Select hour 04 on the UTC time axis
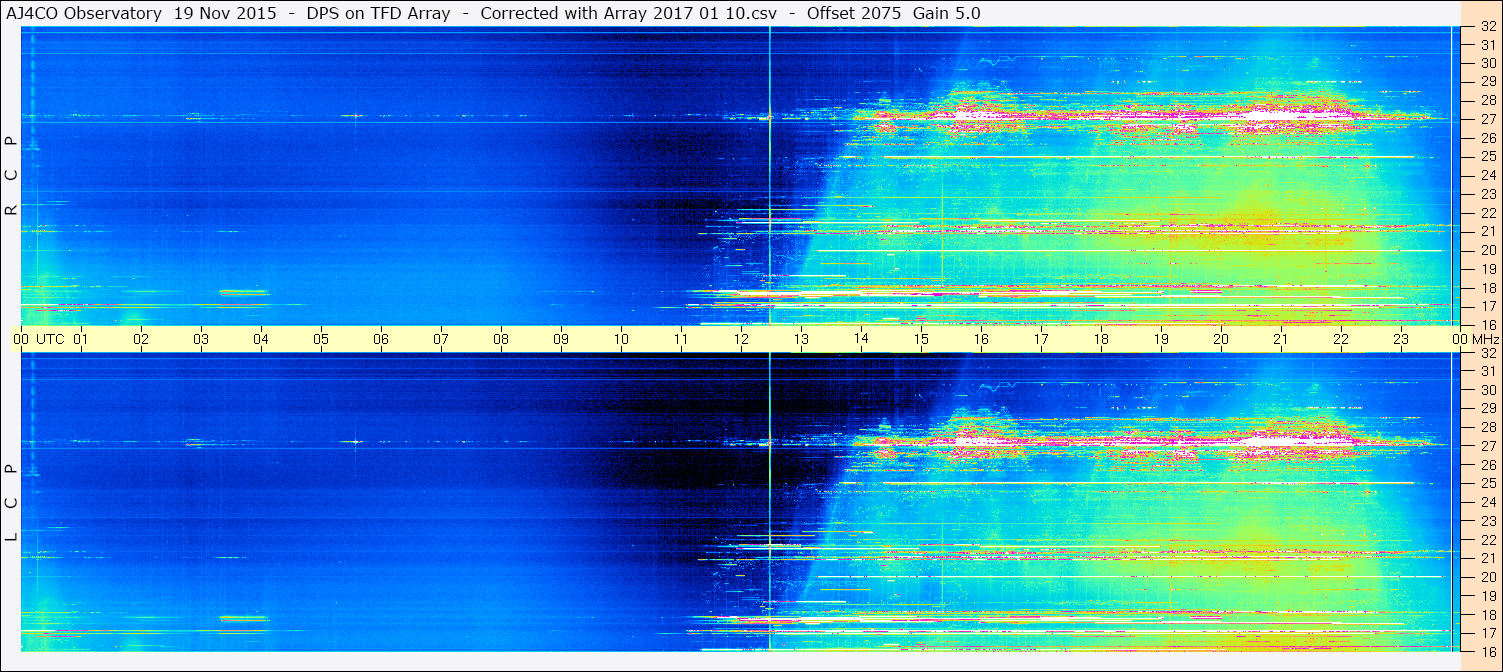Viewport: 1503px width, 672px height. (x=261, y=339)
